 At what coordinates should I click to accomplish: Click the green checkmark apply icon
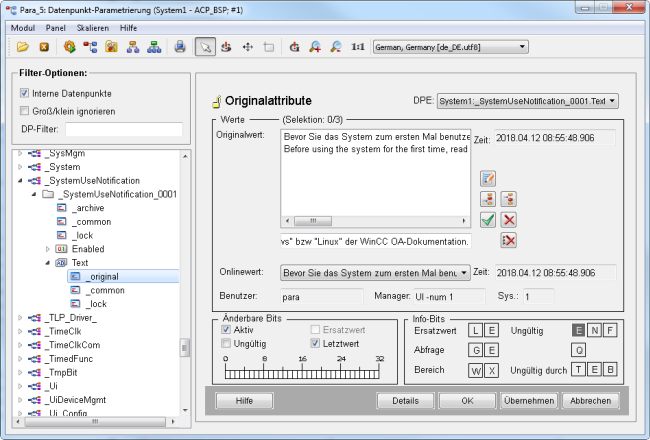click(x=488, y=220)
